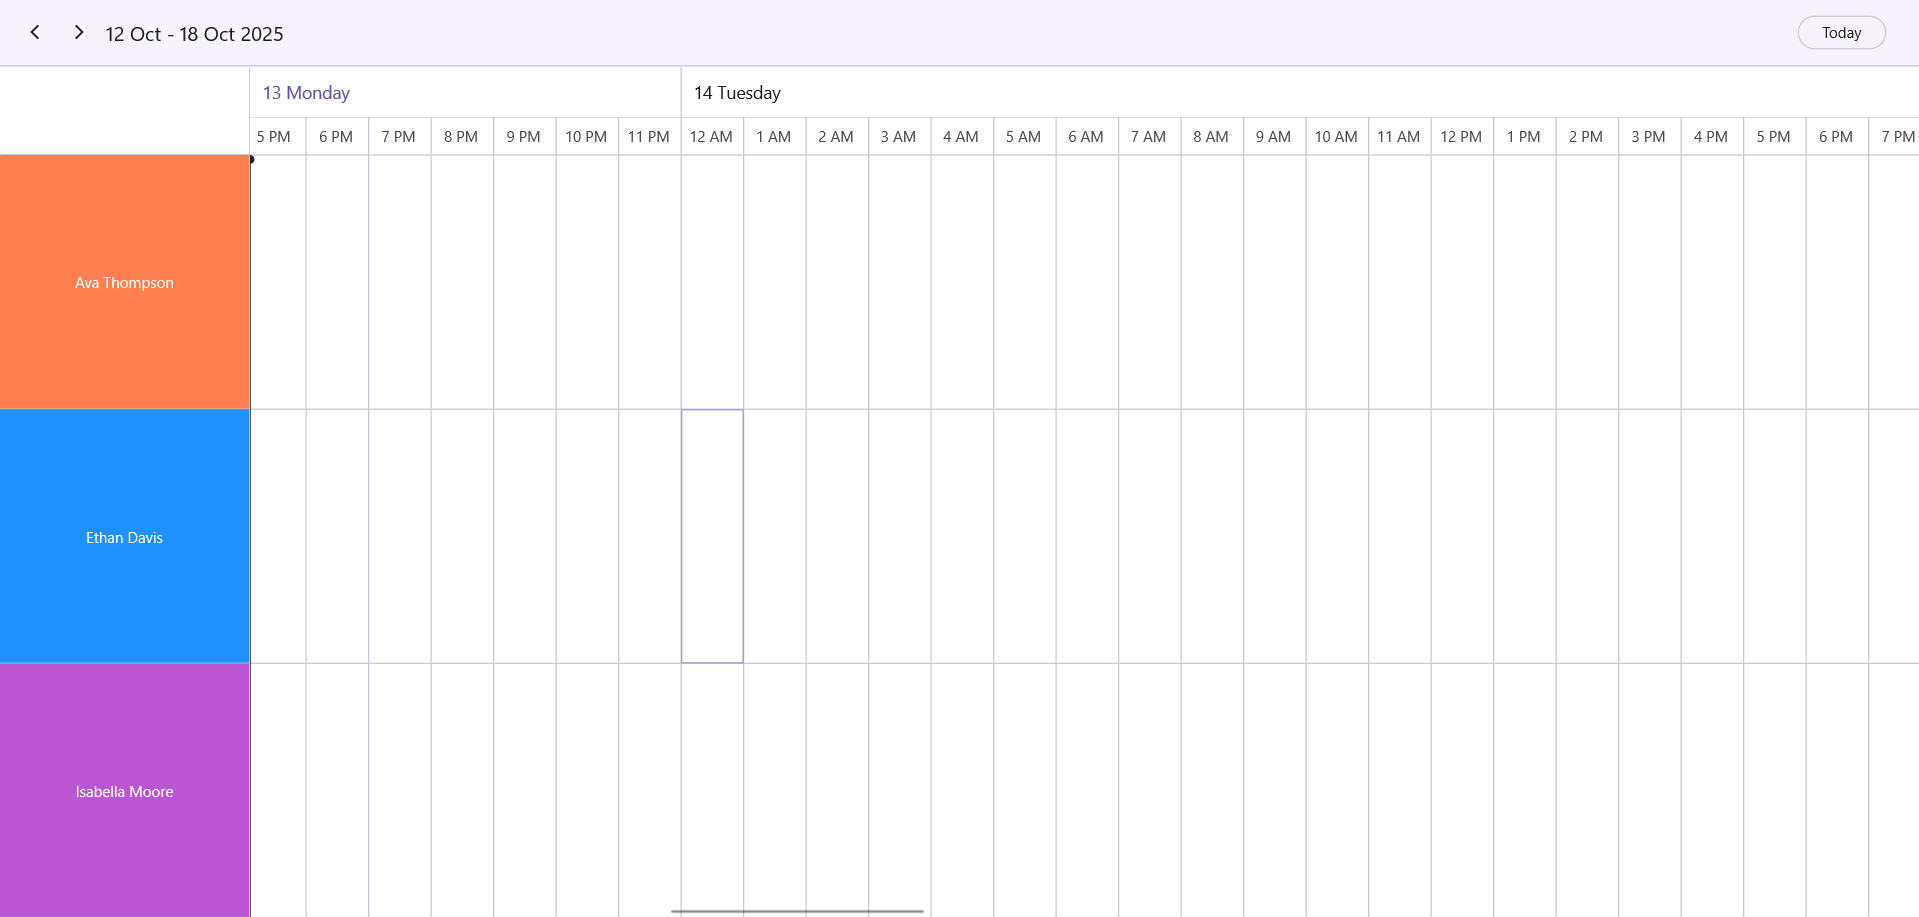Click Tuesday 9 AM cell in Ethan Davis row
Screen dimensions: 1919x917
point(1274,537)
